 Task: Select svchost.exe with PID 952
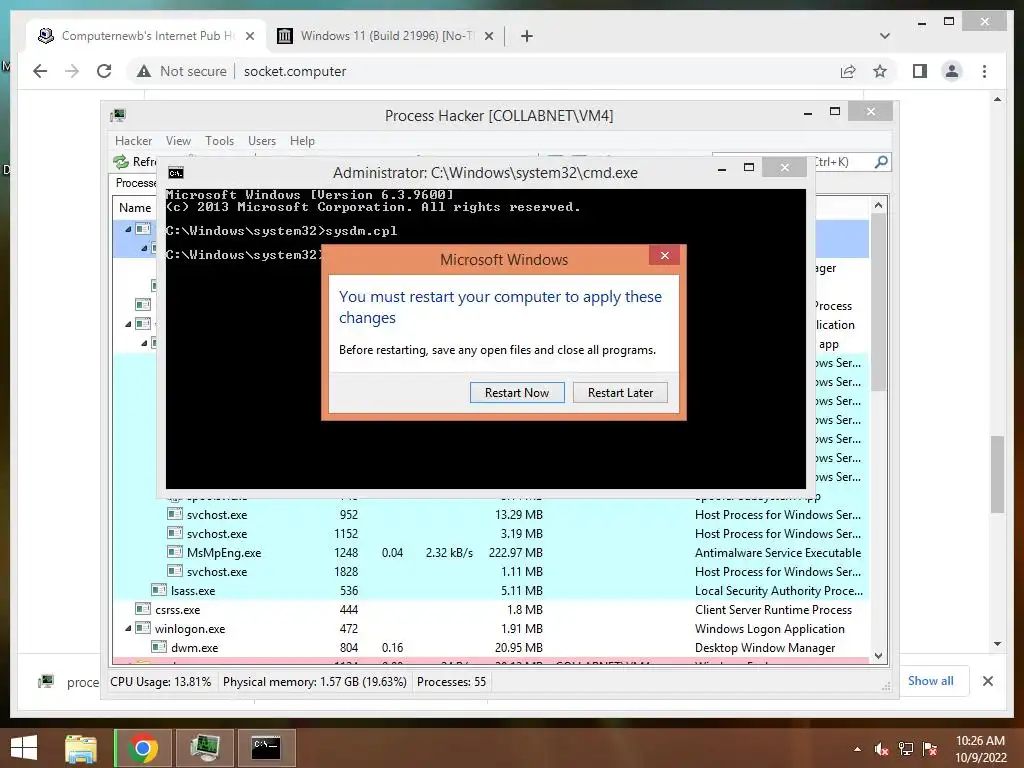490,515
